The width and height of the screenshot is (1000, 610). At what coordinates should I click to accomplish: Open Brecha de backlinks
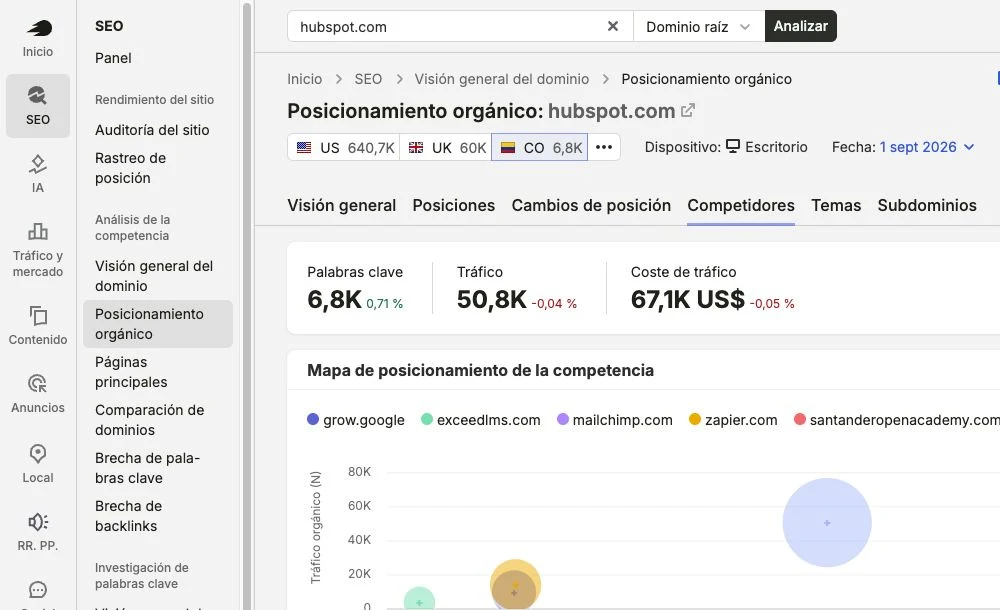tap(128, 516)
